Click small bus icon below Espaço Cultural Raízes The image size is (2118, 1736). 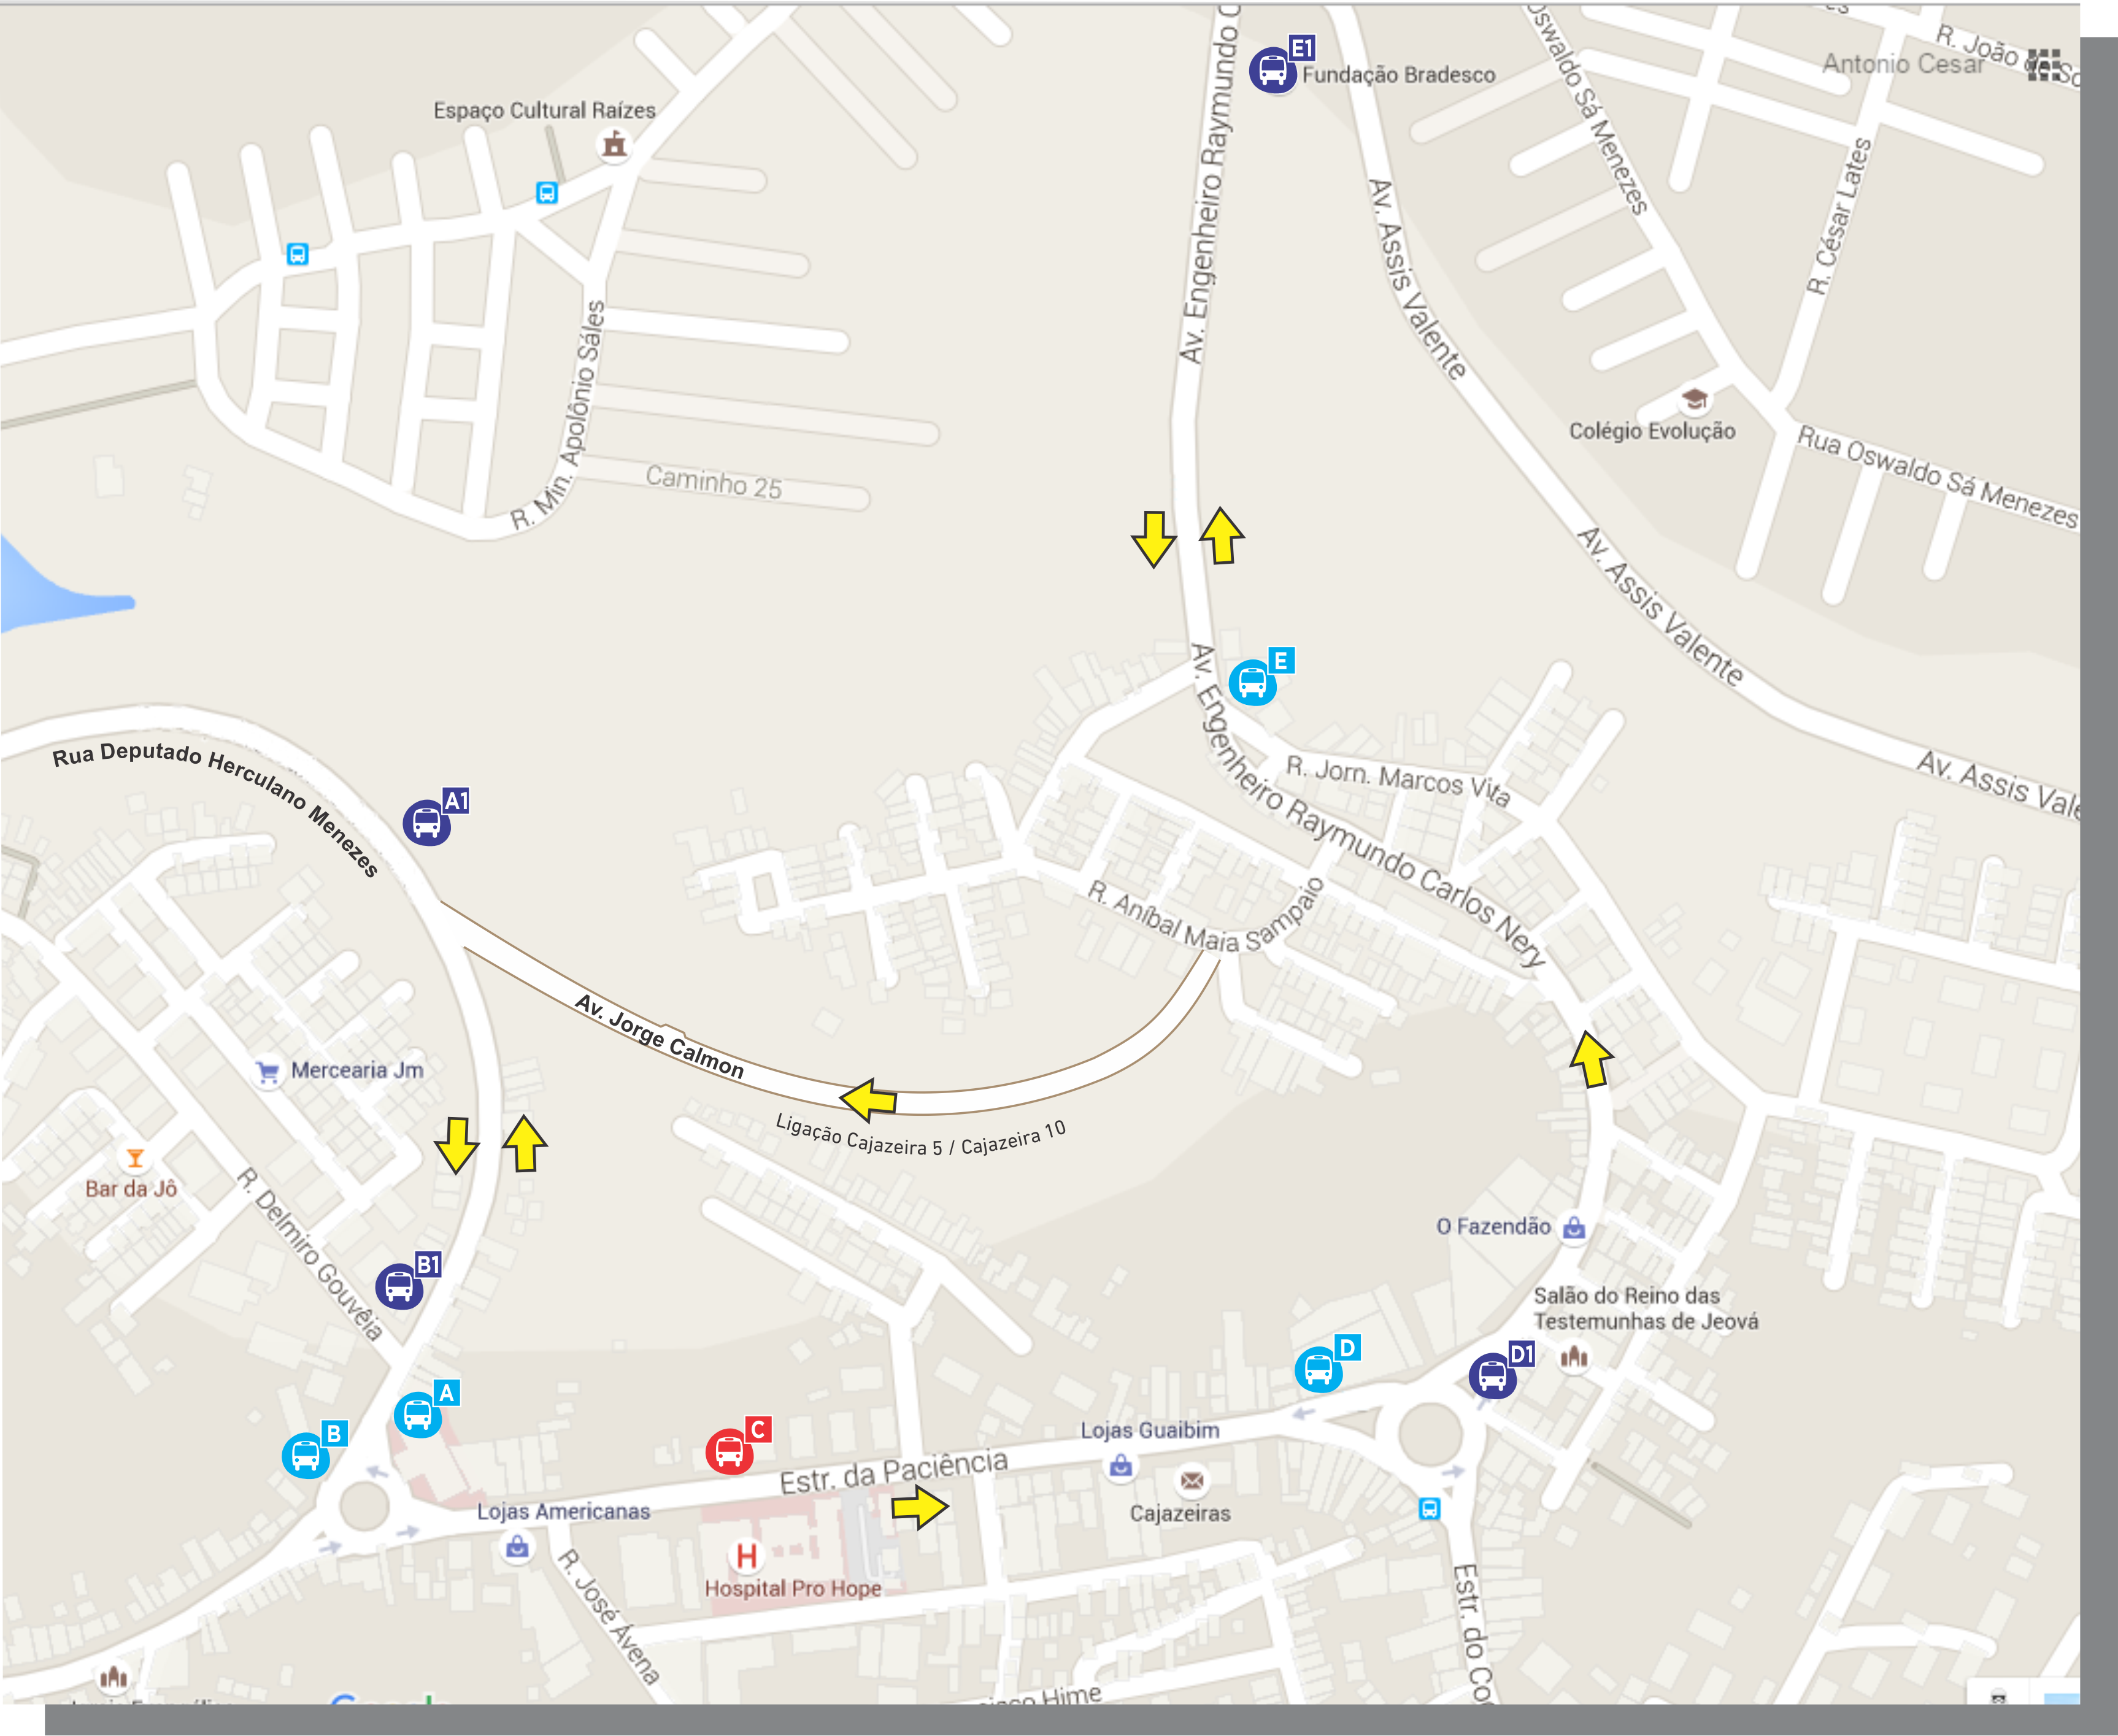click(546, 193)
